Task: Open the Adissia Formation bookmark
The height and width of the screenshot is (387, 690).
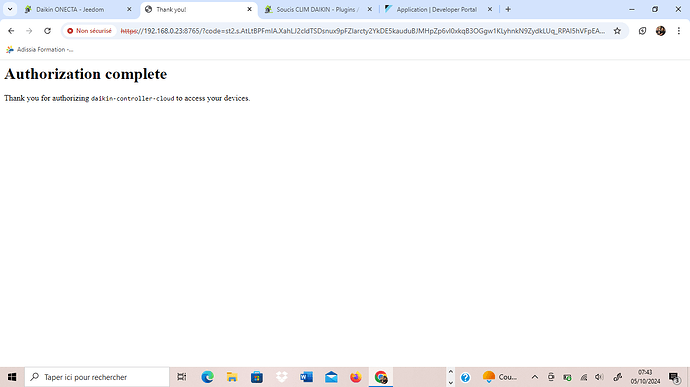Action: pos(40,49)
